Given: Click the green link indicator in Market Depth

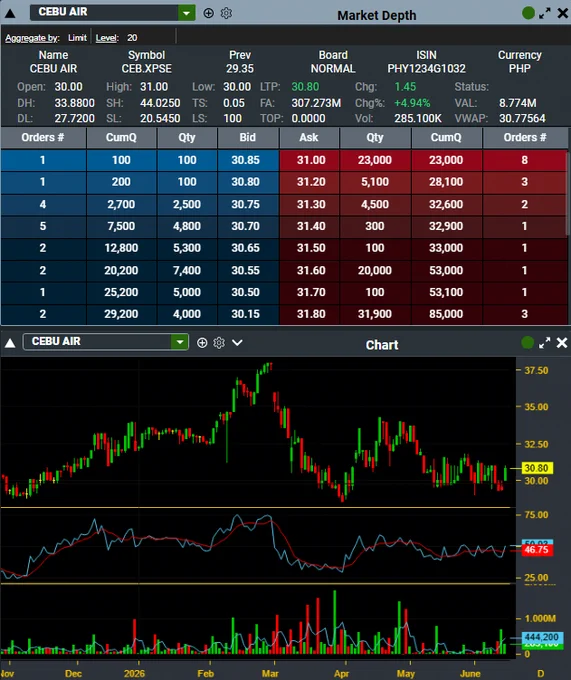Looking at the screenshot, I should pyautogui.click(x=528, y=13).
